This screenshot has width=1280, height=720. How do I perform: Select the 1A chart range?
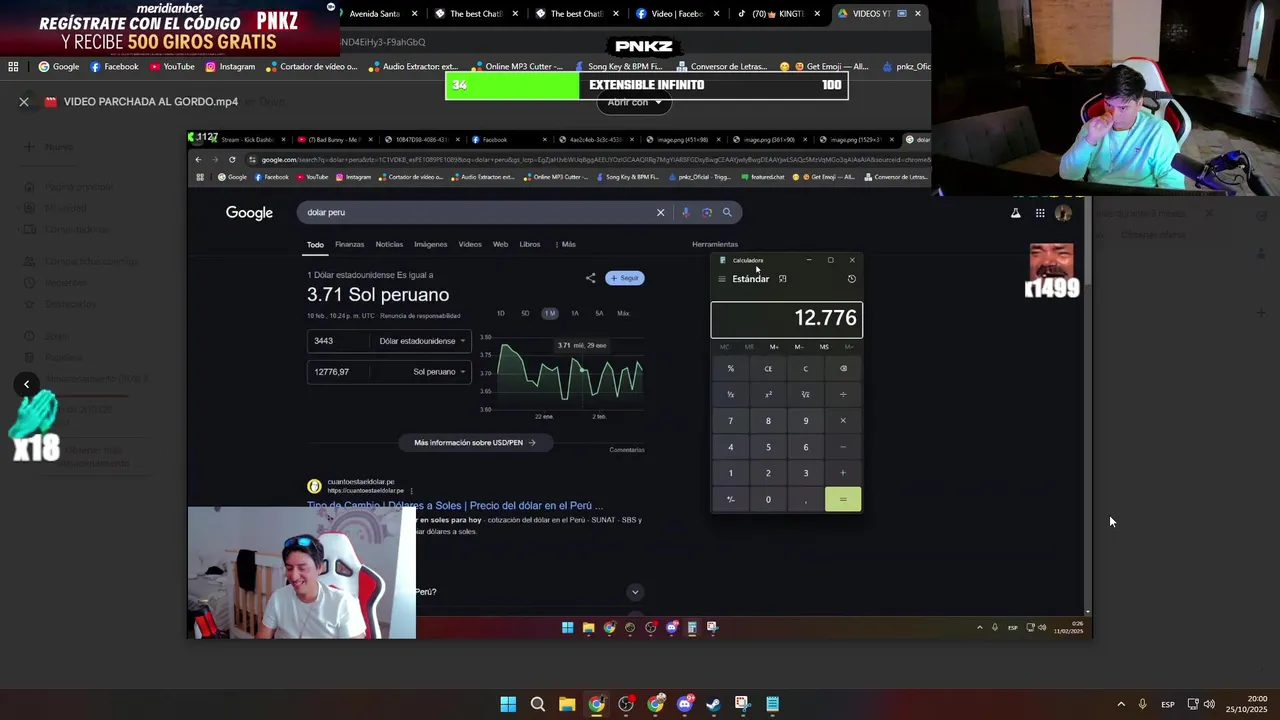coord(575,313)
